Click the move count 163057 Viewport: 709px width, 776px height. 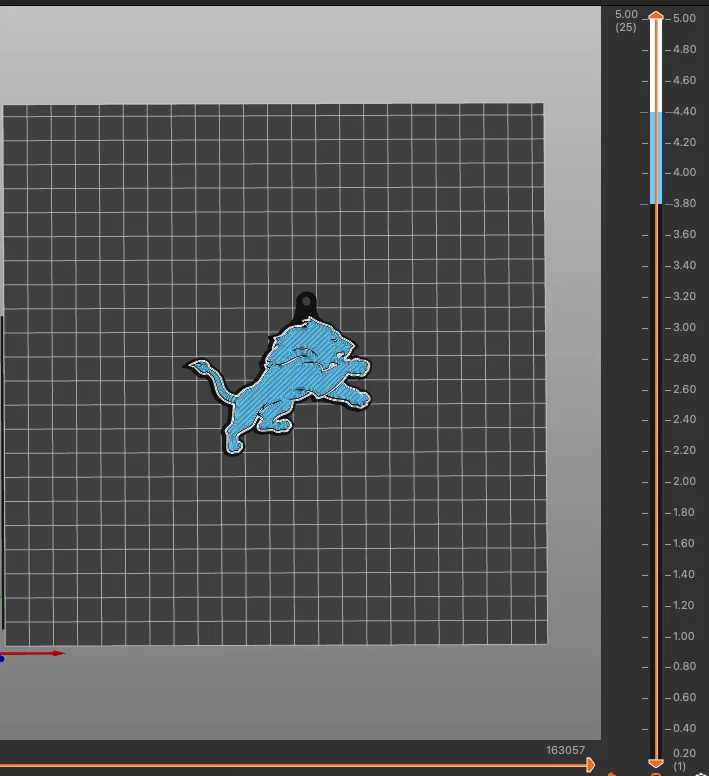565,750
